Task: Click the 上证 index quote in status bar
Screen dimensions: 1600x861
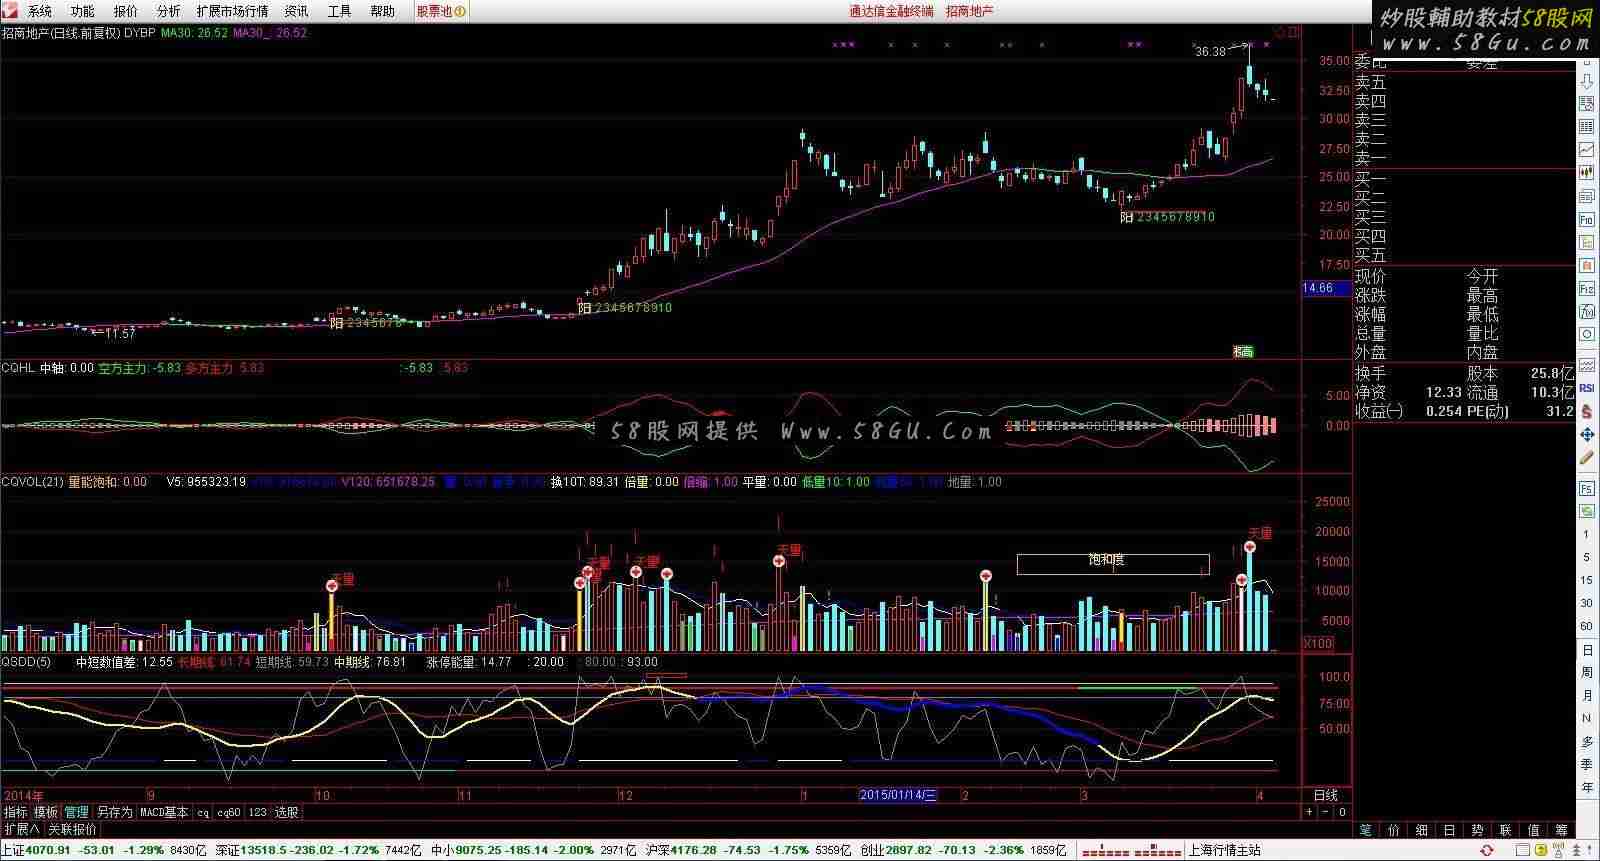Action: point(103,851)
